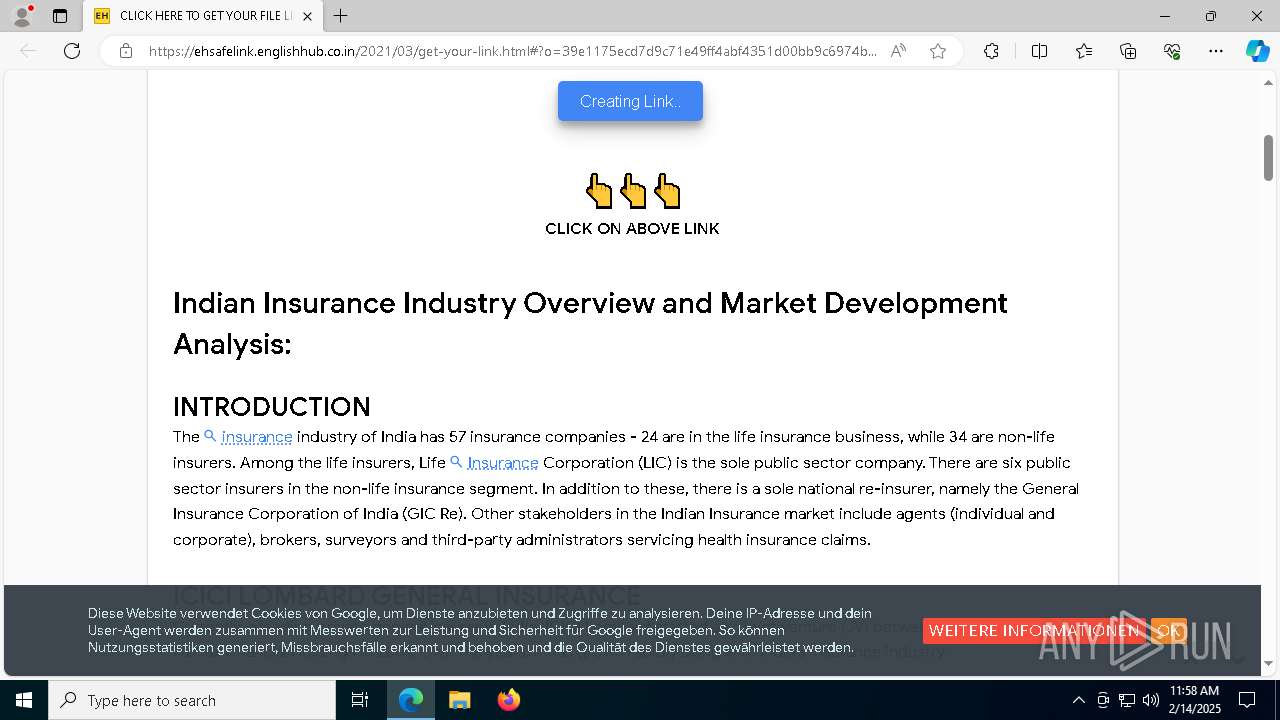The height and width of the screenshot is (720, 1280).
Task: Add this page to favorites star
Action: (x=938, y=51)
